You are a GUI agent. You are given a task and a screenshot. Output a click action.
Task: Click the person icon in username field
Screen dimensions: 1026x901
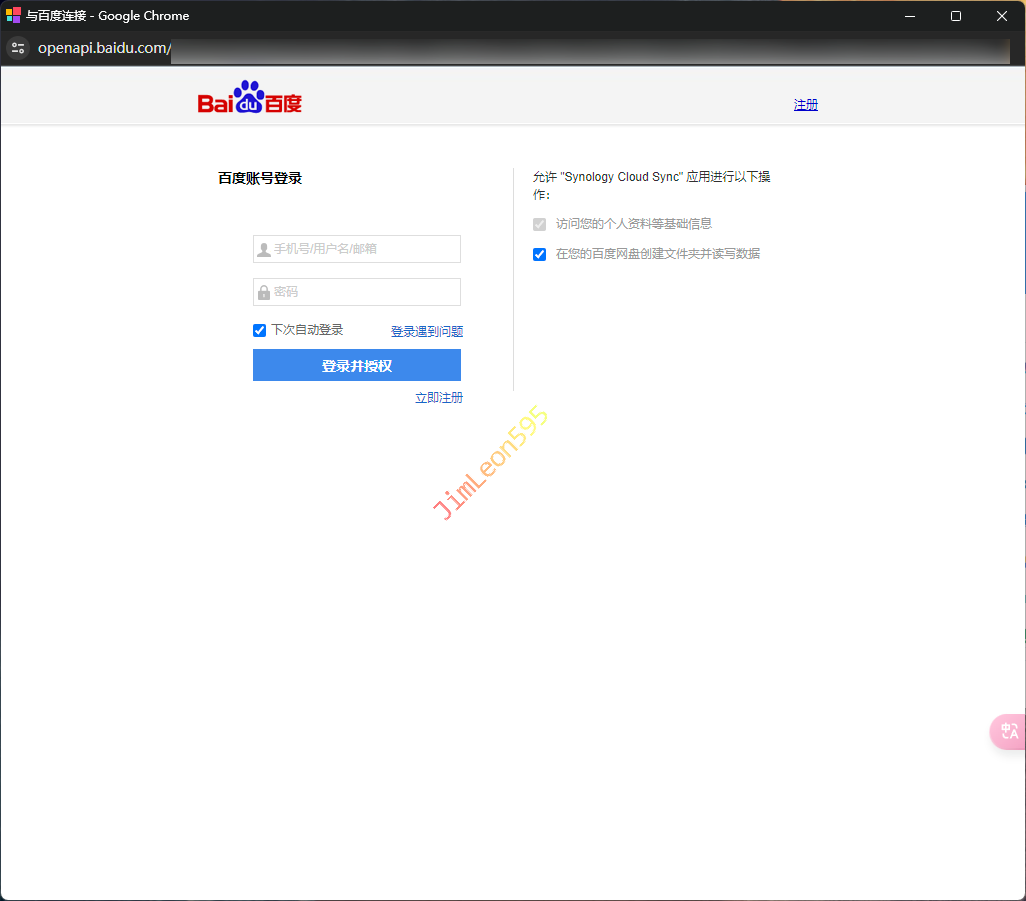click(x=264, y=249)
